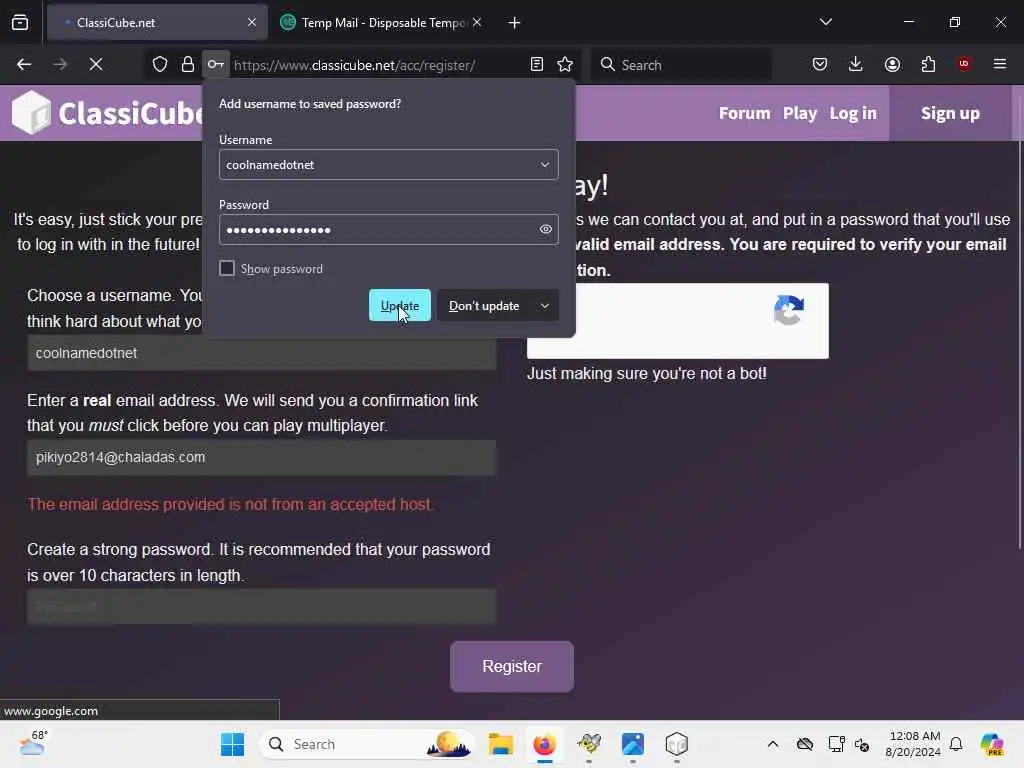Click the display network tray icon

[x=836, y=744]
